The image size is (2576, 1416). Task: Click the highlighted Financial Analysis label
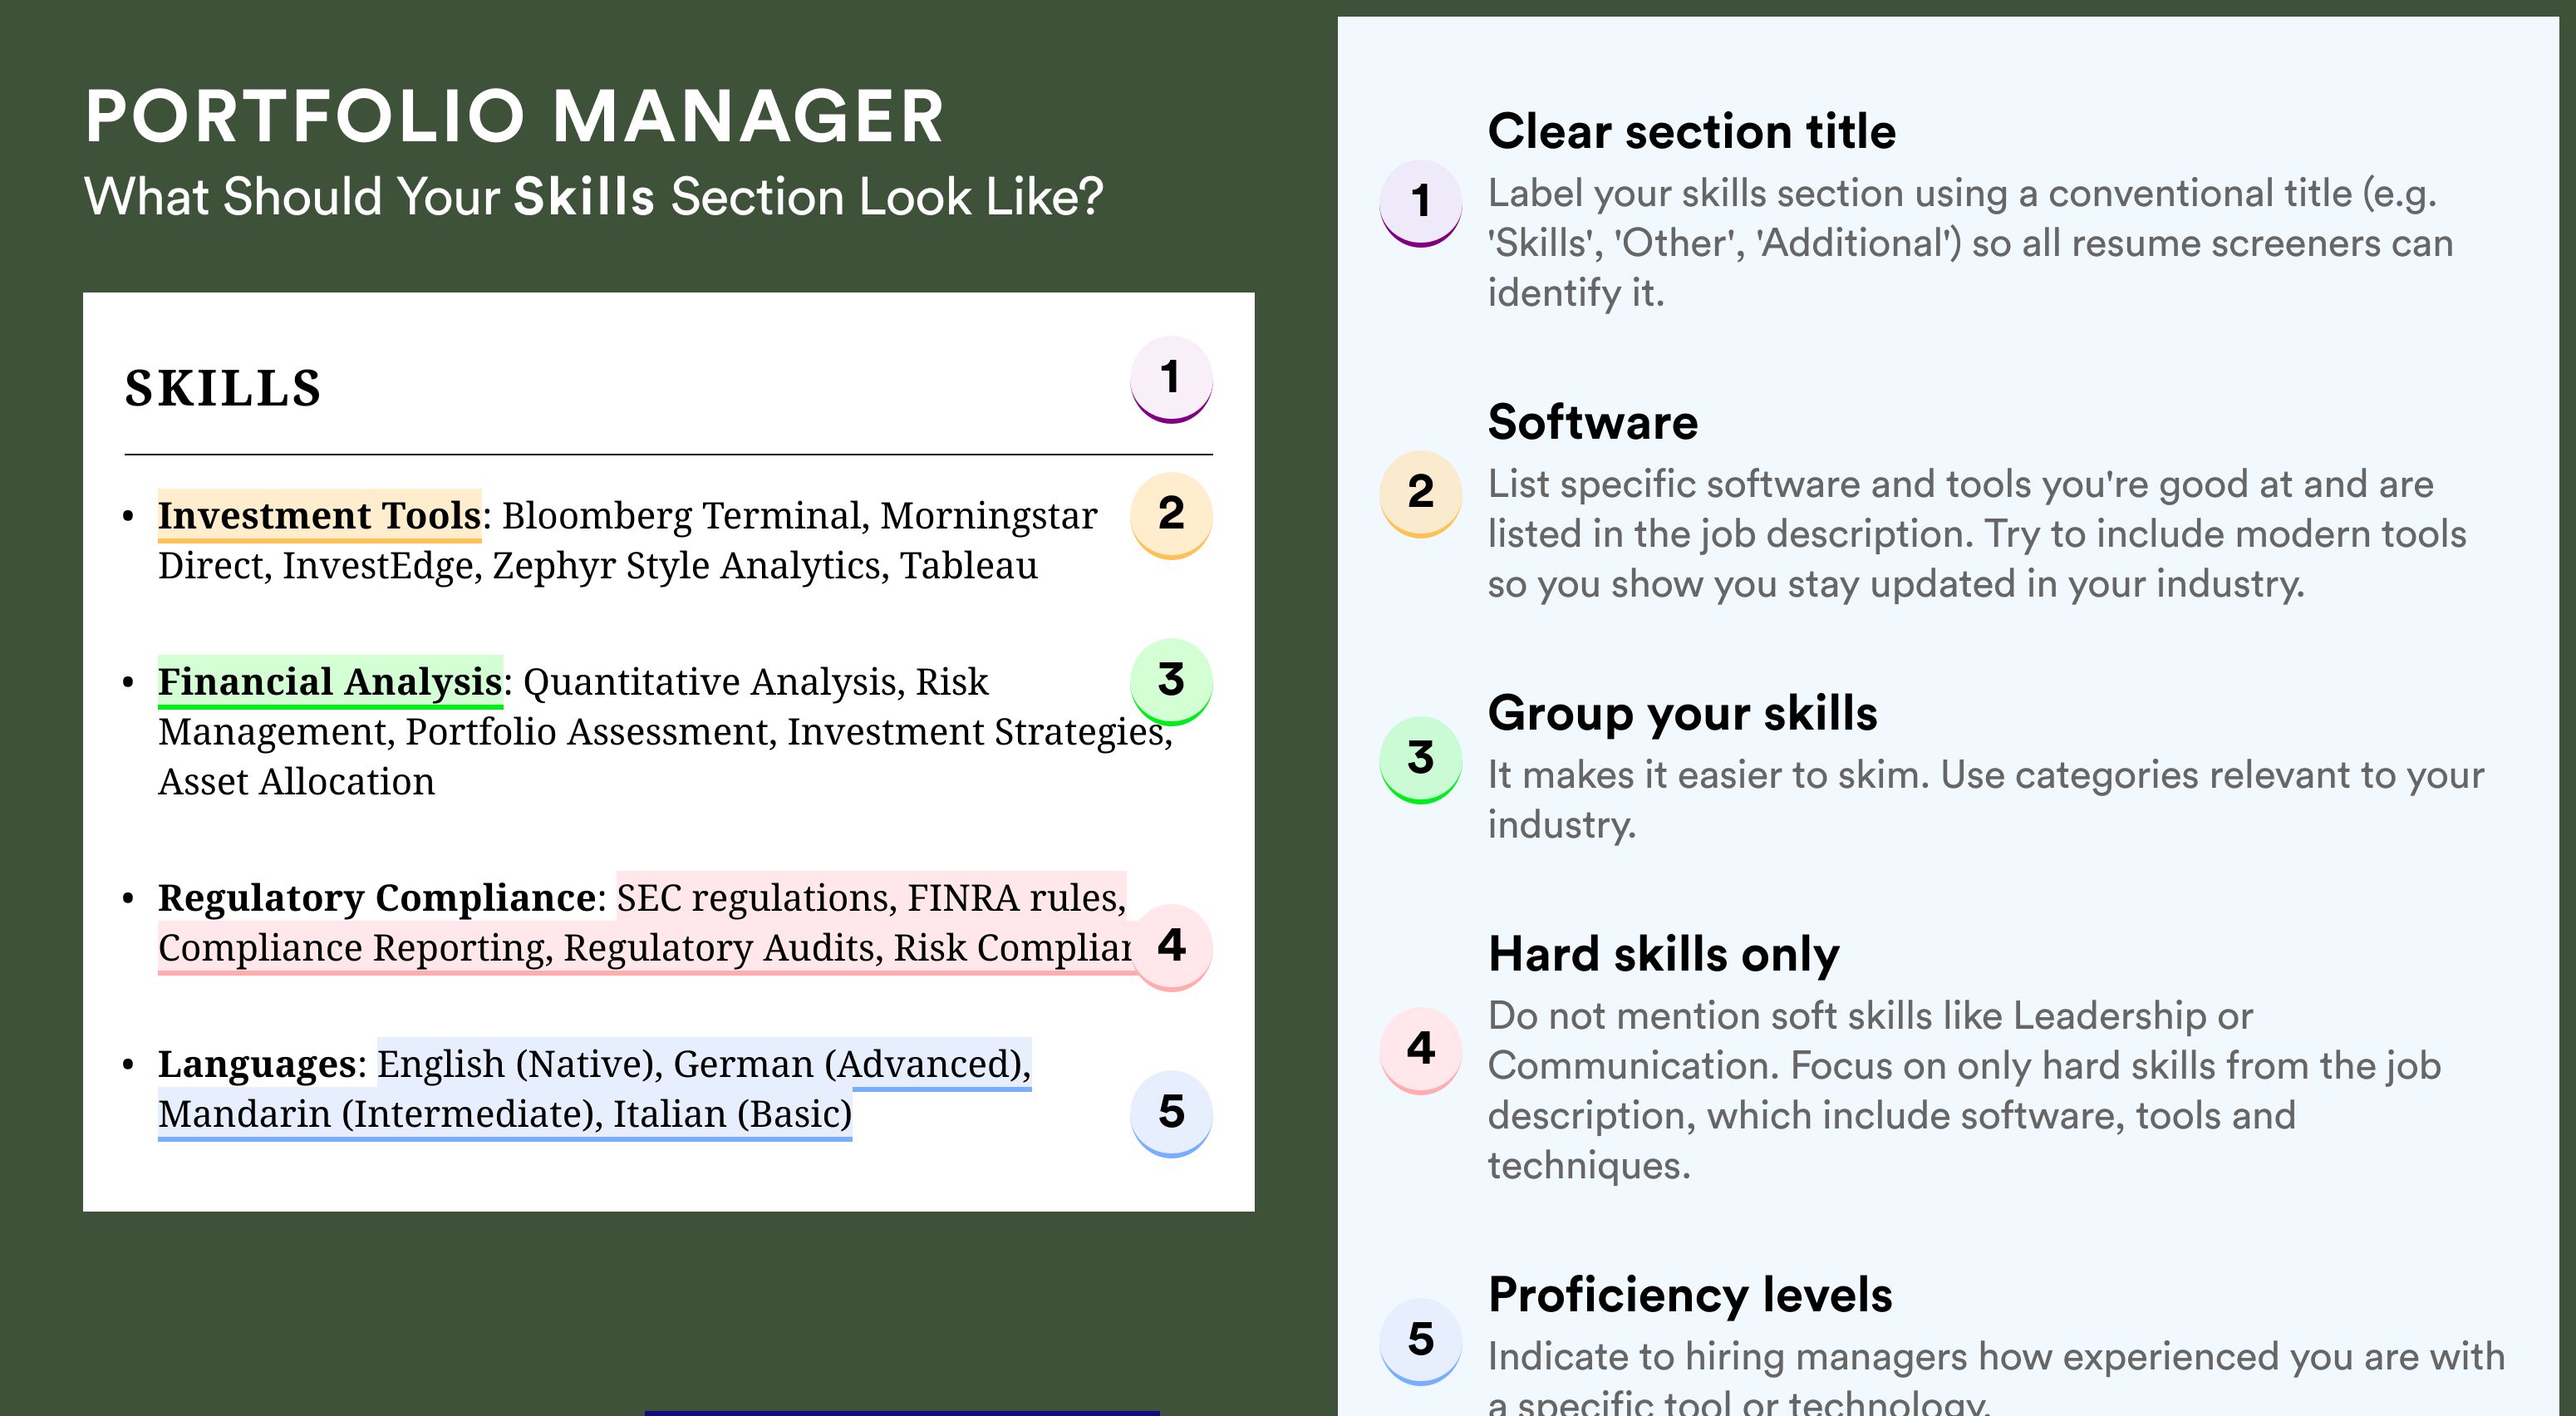click(x=330, y=682)
